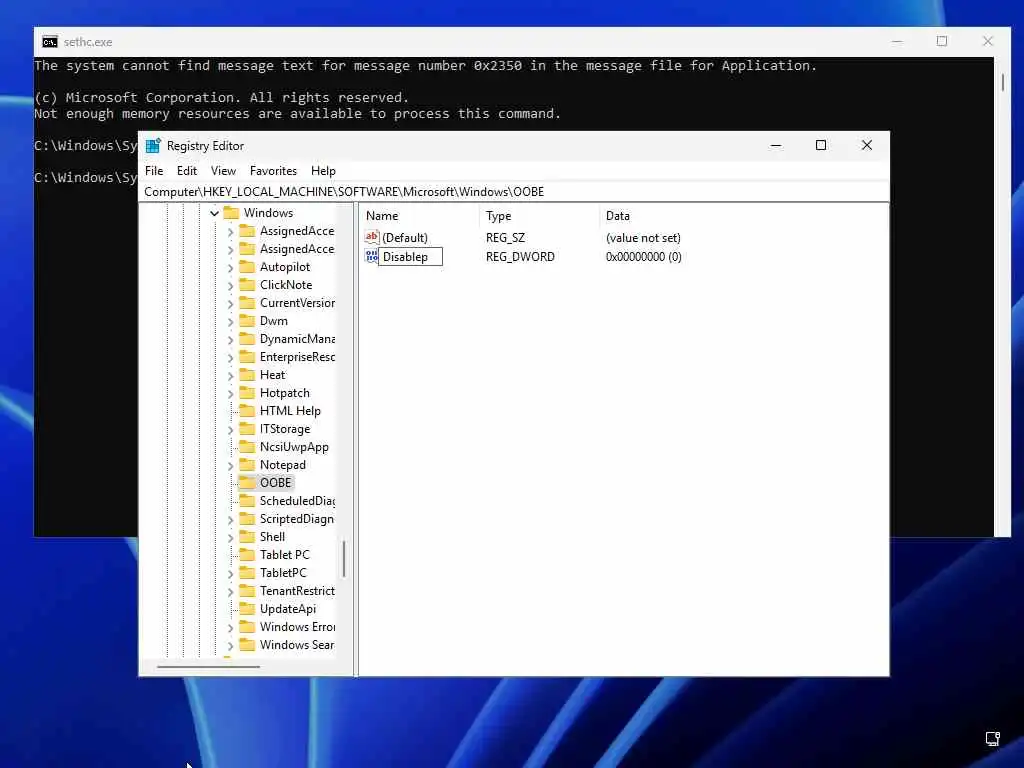Click the Name column header
Viewport: 1024px width, 768px height.
pos(419,216)
